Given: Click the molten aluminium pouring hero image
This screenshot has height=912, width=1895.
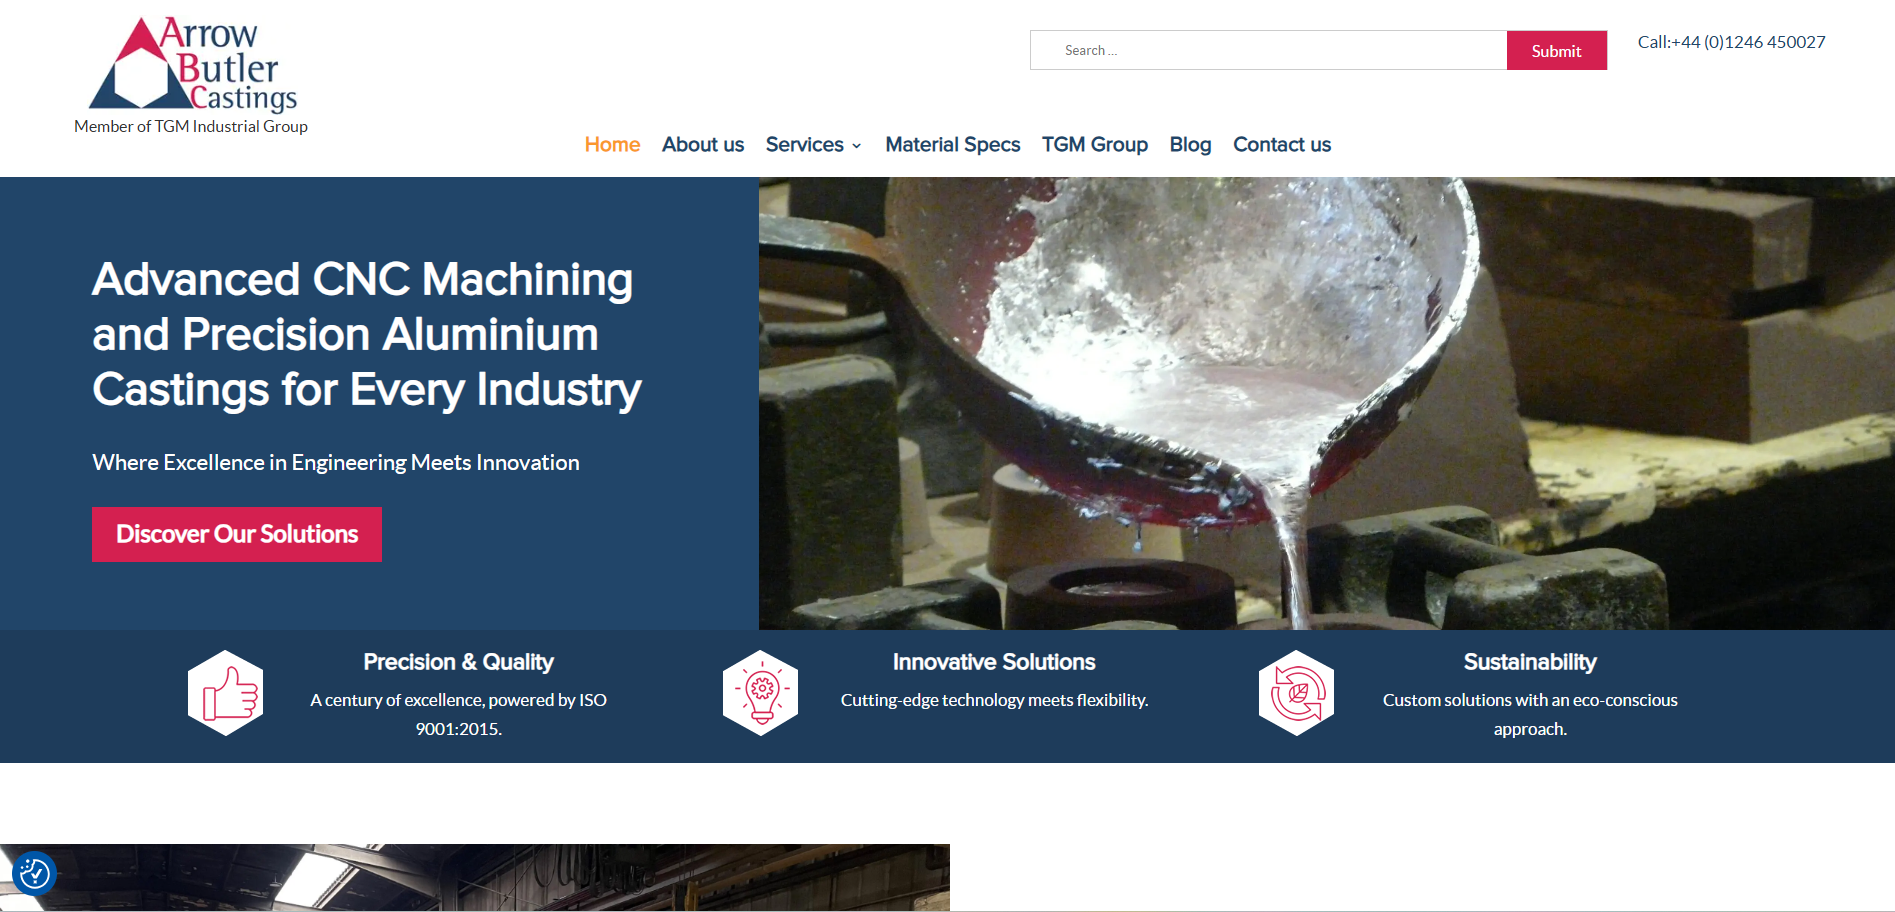Looking at the screenshot, I should 1326,403.
